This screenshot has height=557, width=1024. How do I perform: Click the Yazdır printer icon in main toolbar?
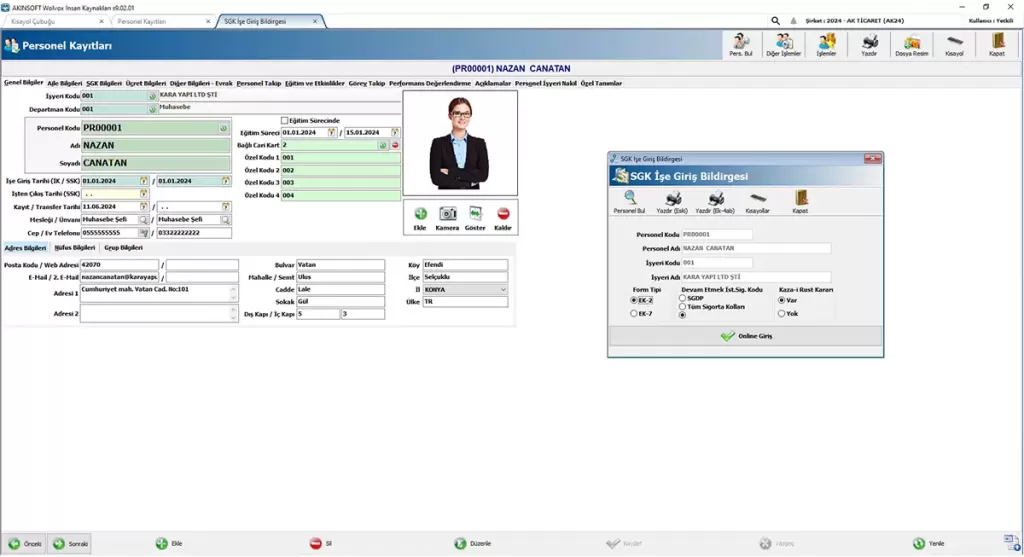pos(869,45)
